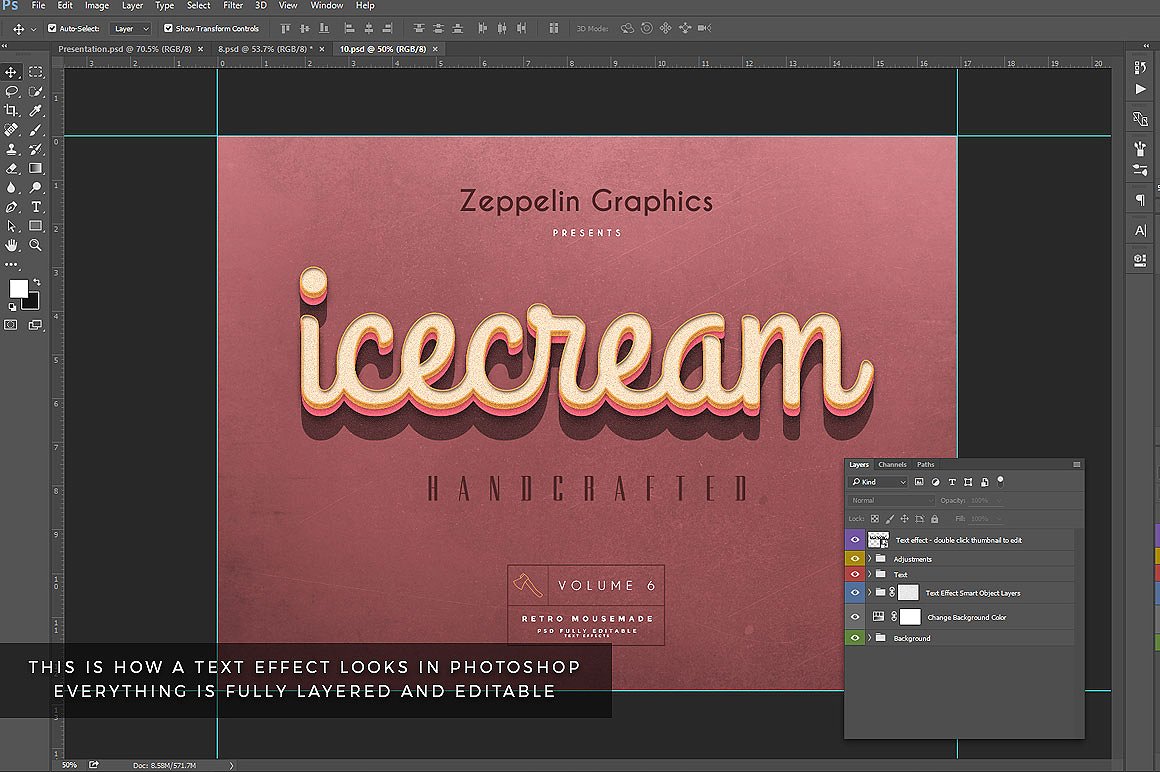Activate the Hand tool

click(11, 242)
